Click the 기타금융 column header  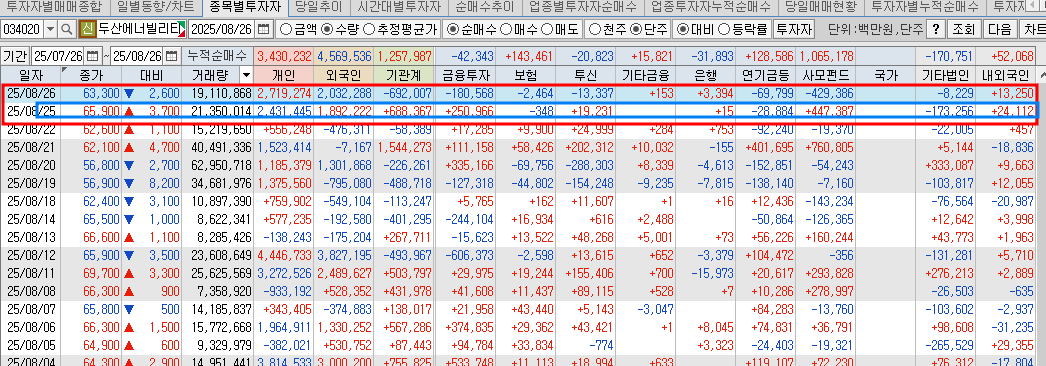click(x=646, y=75)
